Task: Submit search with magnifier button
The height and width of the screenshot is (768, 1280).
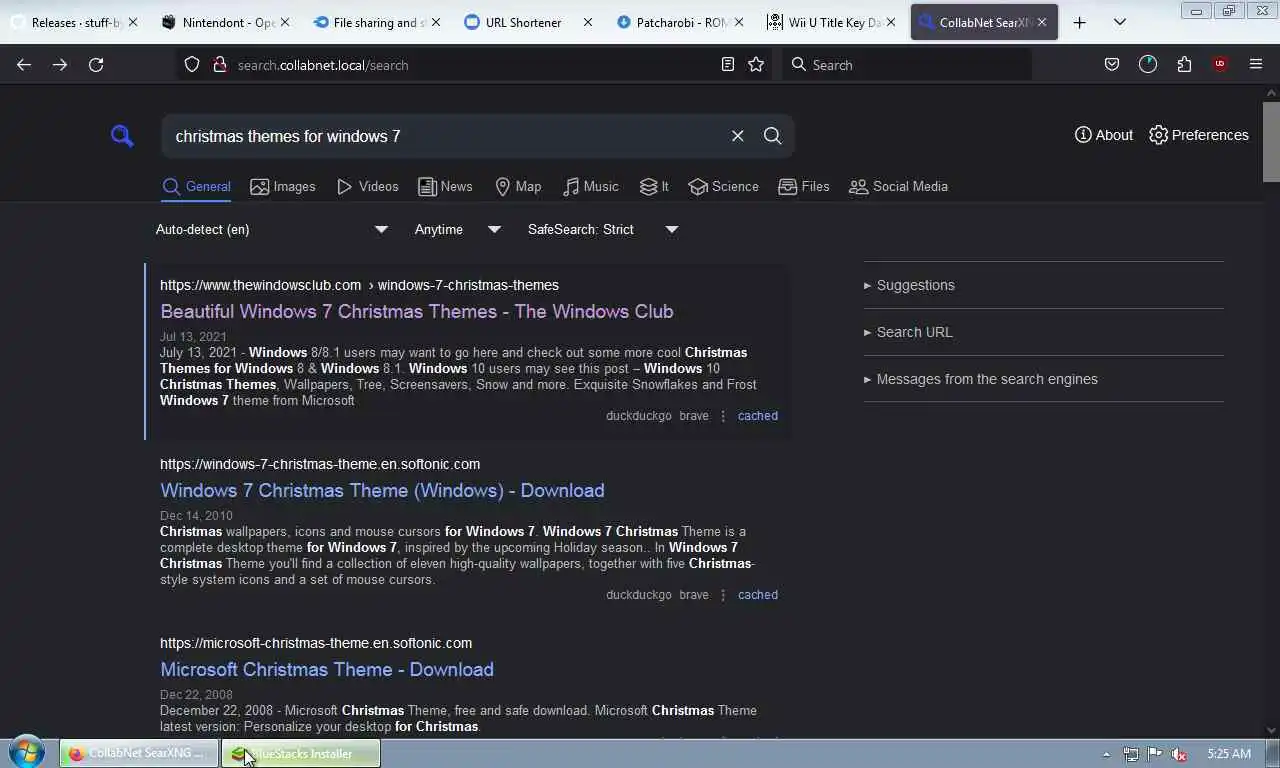Action: 772,136
